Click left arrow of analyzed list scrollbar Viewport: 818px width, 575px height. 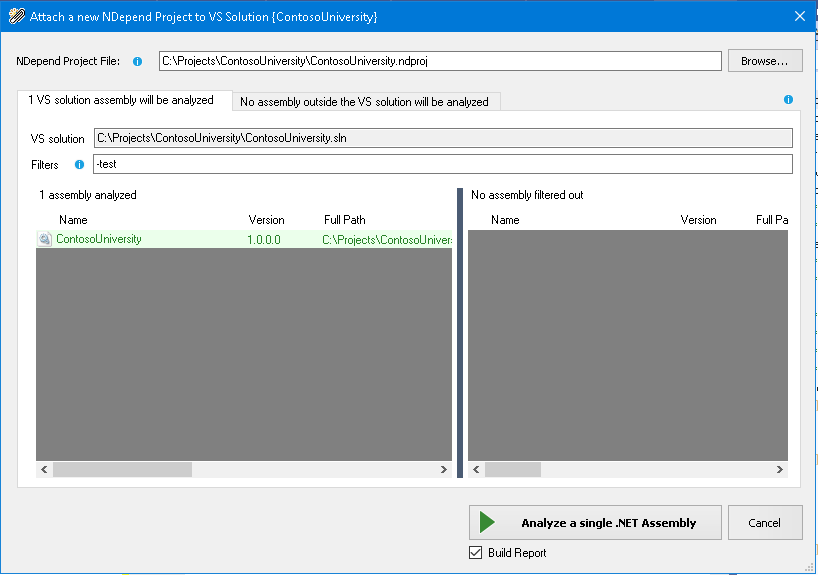pyautogui.click(x=44, y=470)
